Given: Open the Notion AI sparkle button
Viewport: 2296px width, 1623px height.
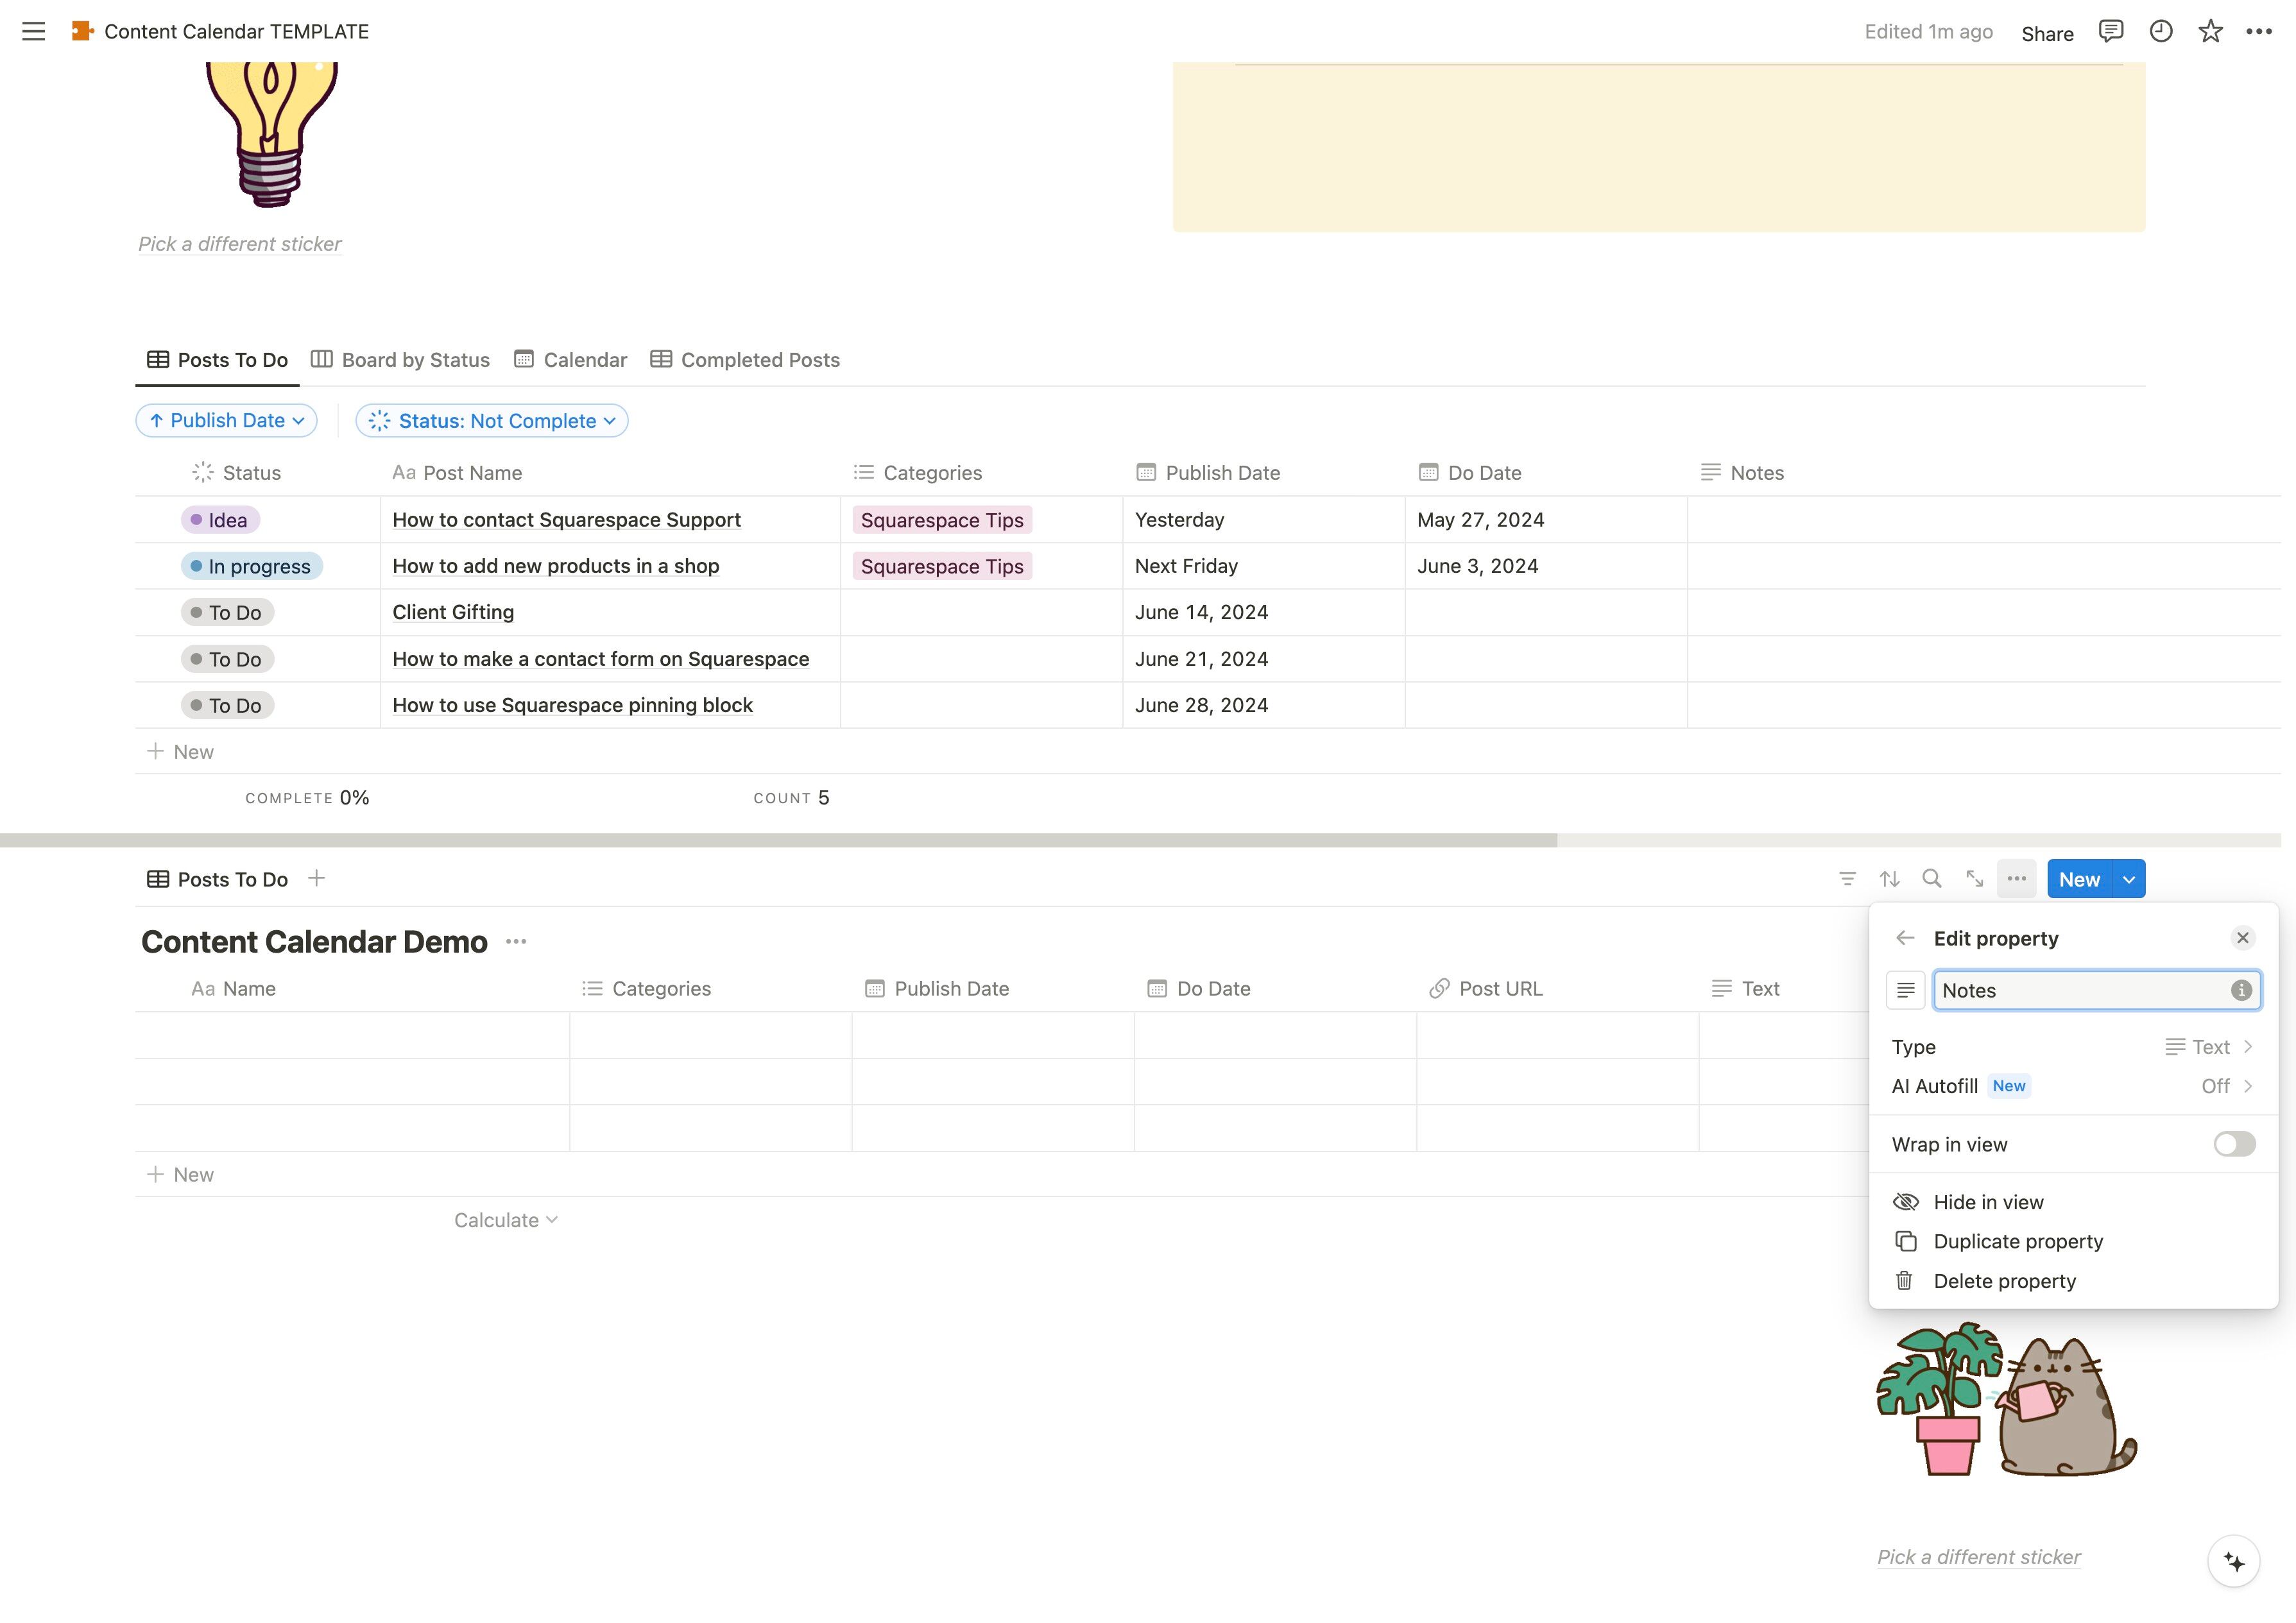Looking at the screenshot, I should (x=2233, y=1561).
